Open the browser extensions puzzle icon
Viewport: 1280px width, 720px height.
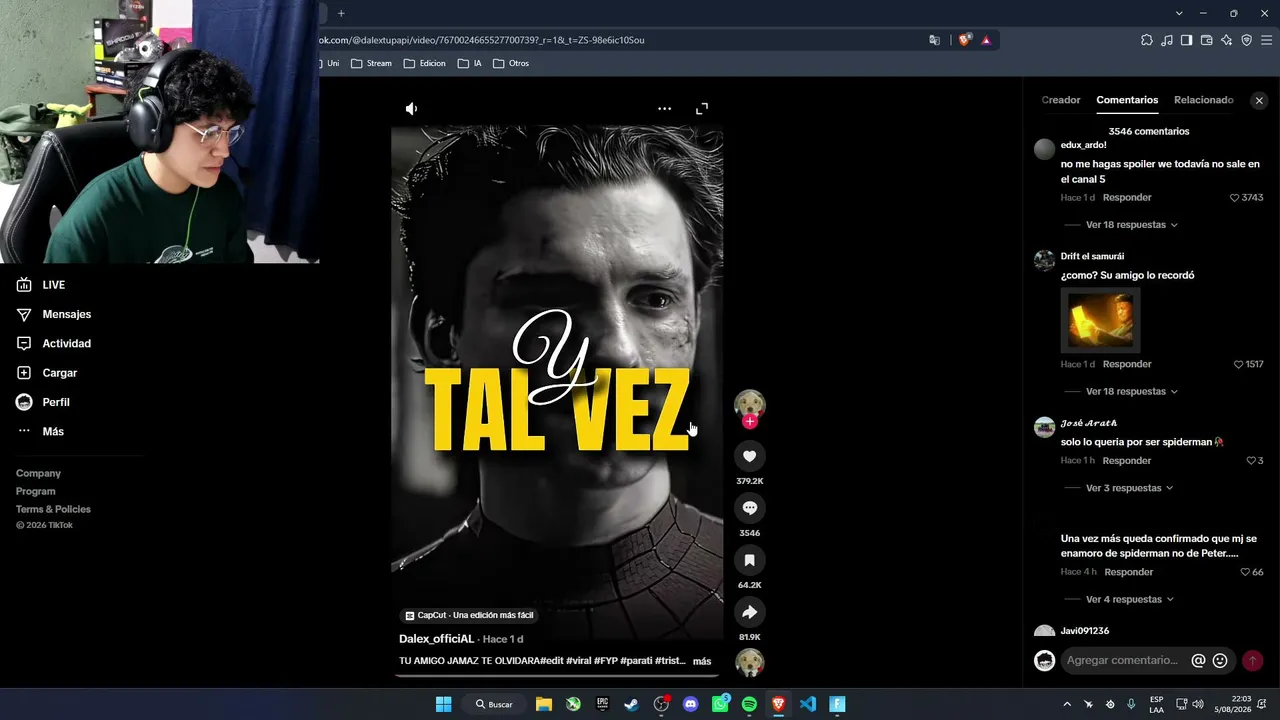click(x=1147, y=40)
